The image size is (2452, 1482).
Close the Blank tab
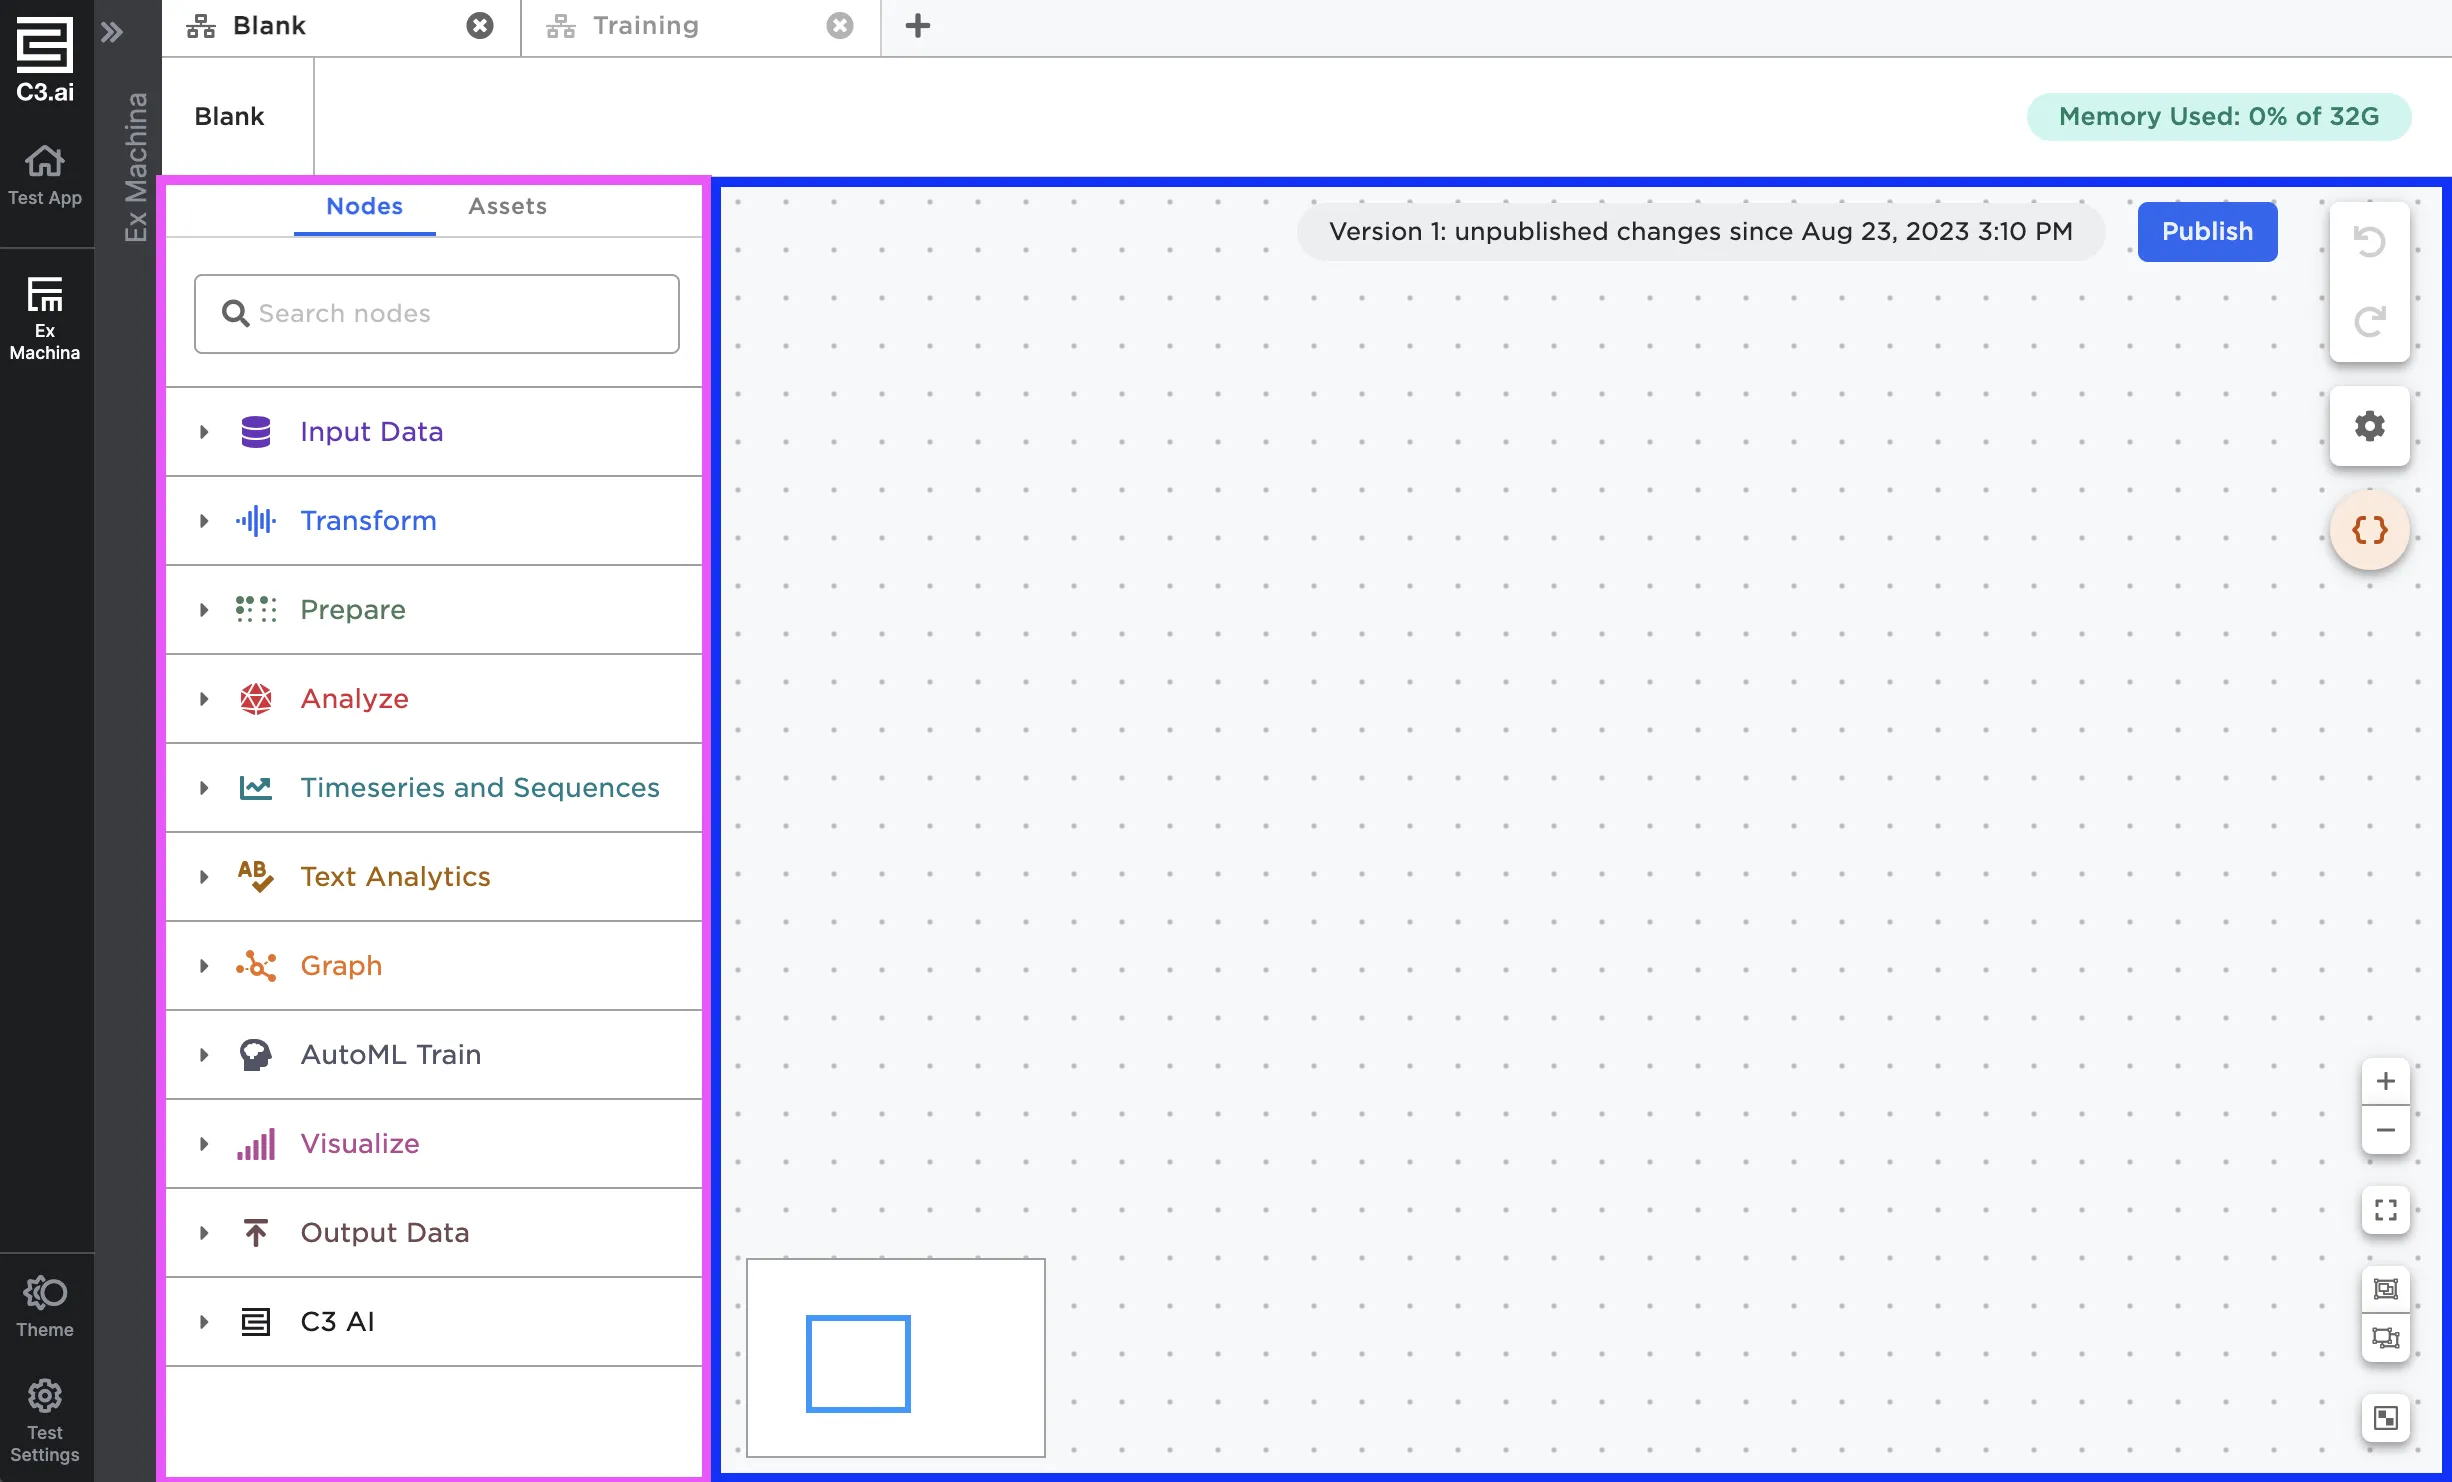click(x=480, y=26)
